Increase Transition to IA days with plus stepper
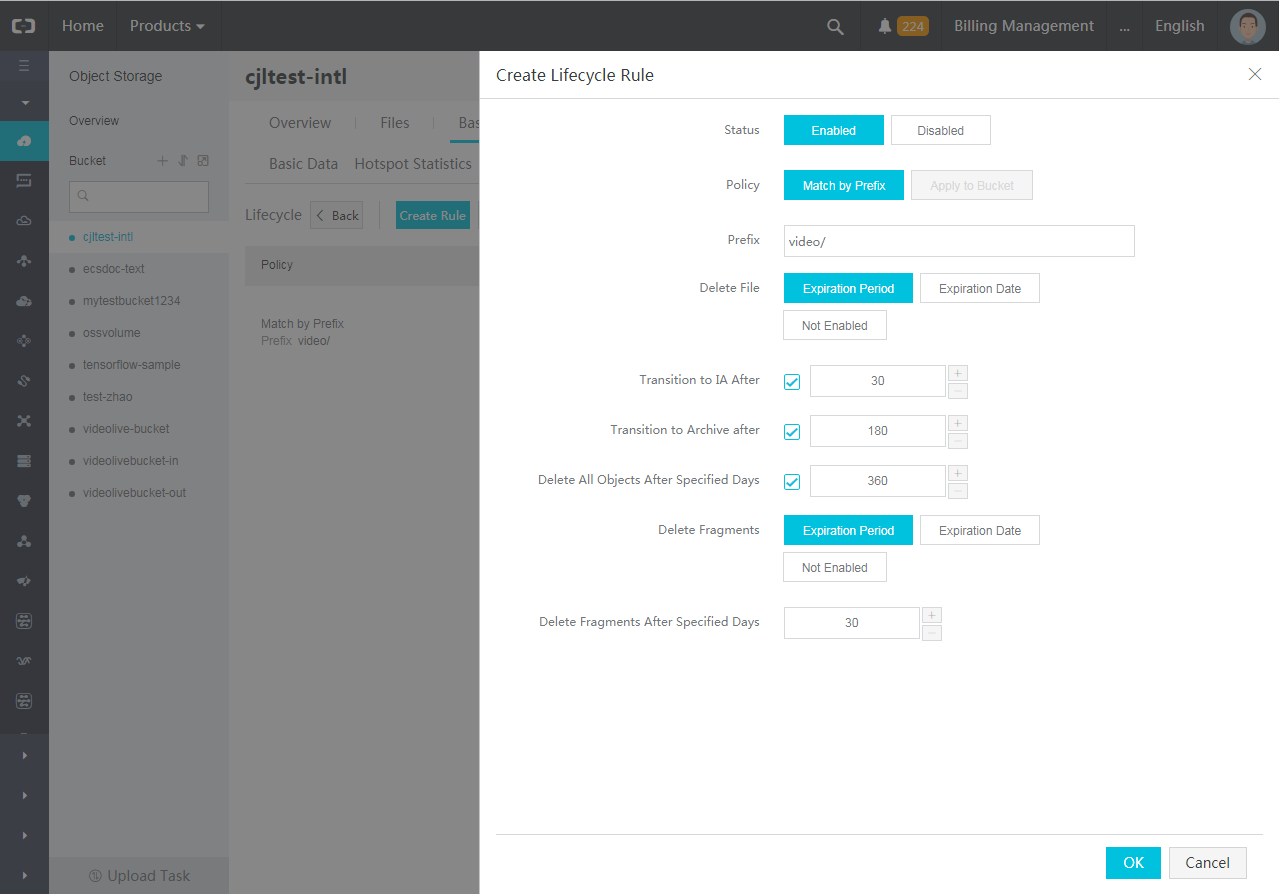This screenshot has width=1279, height=894. [957, 373]
